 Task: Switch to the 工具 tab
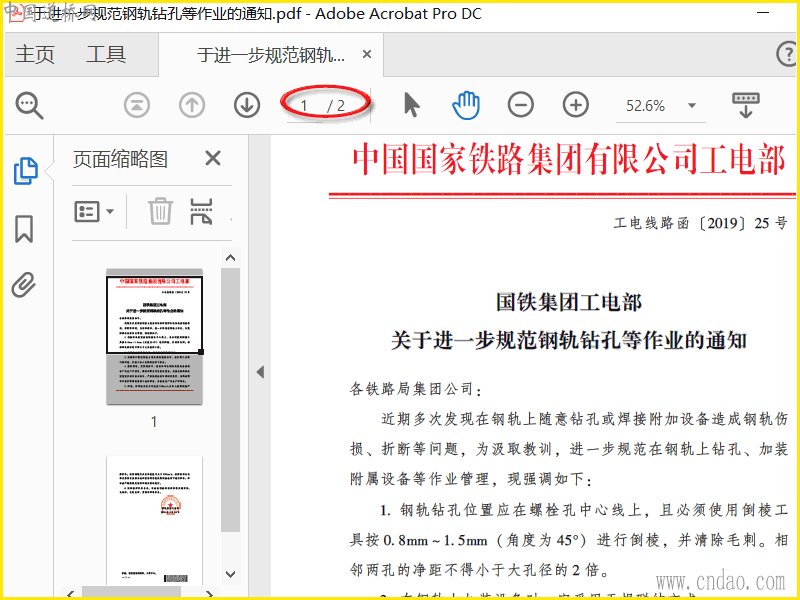pos(106,54)
